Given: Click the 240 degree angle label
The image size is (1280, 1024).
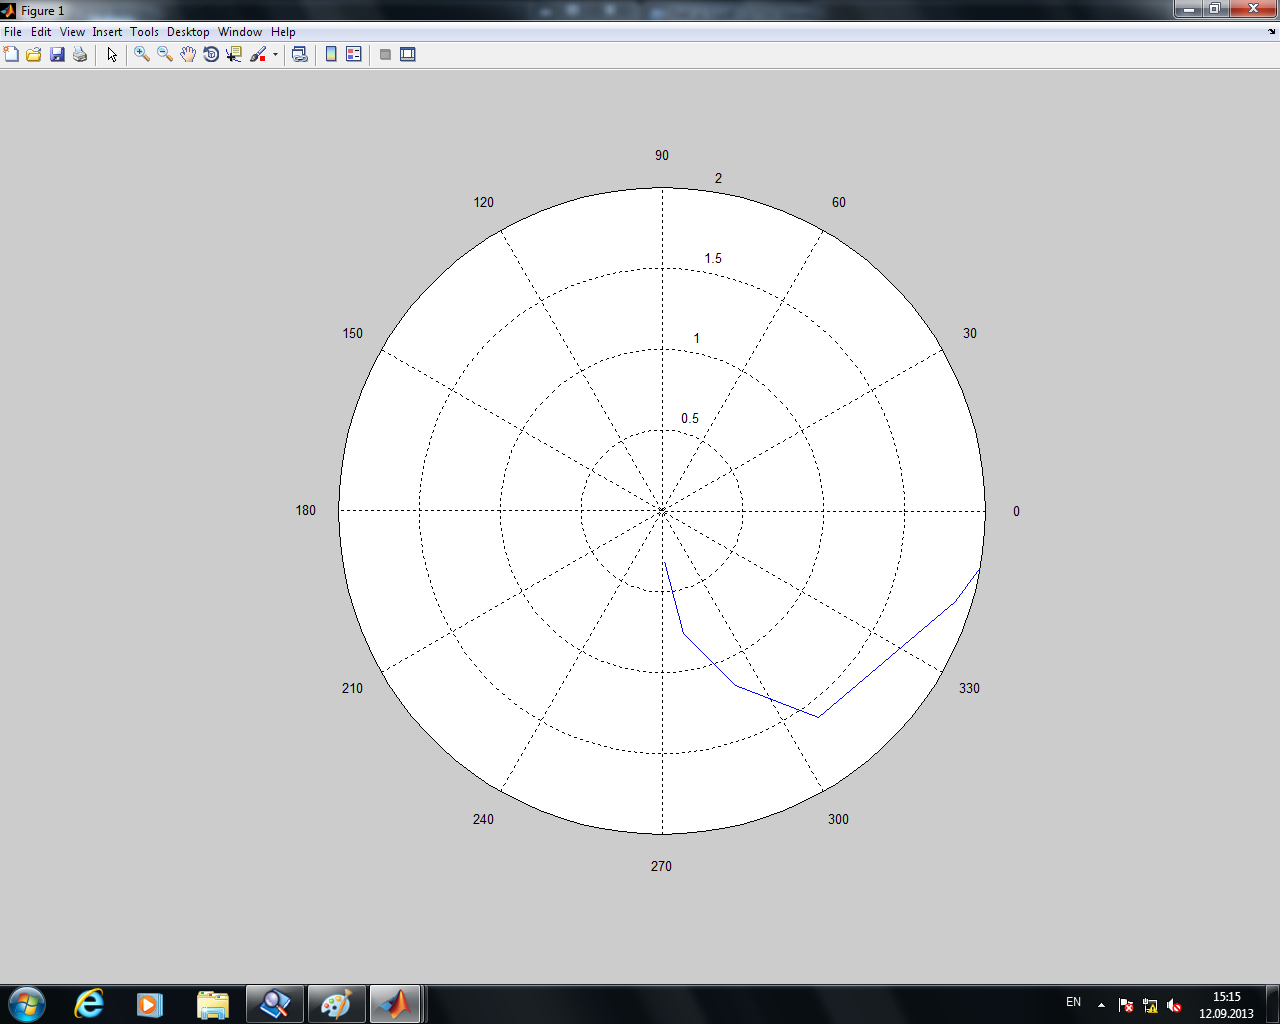Looking at the screenshot, I should [x=483, y=819].
